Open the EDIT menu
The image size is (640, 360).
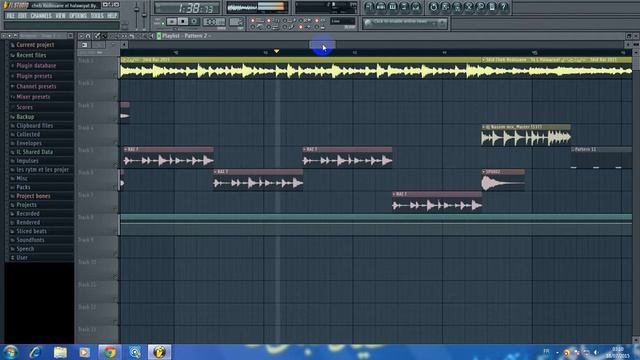[22, 16]
